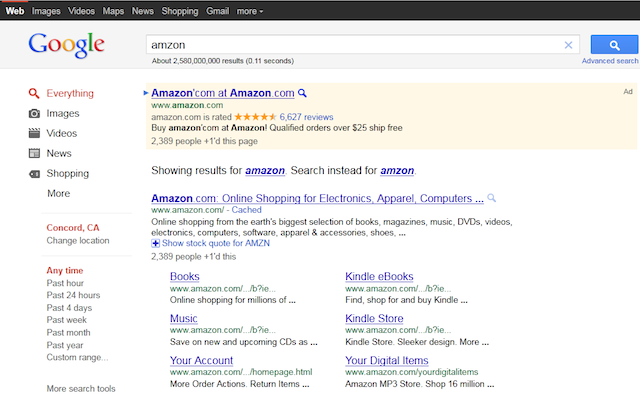Image resolution: width=640 pixels, height=395 pixels.
Task: Clear the search box with X icon
Action: point(568,45)
